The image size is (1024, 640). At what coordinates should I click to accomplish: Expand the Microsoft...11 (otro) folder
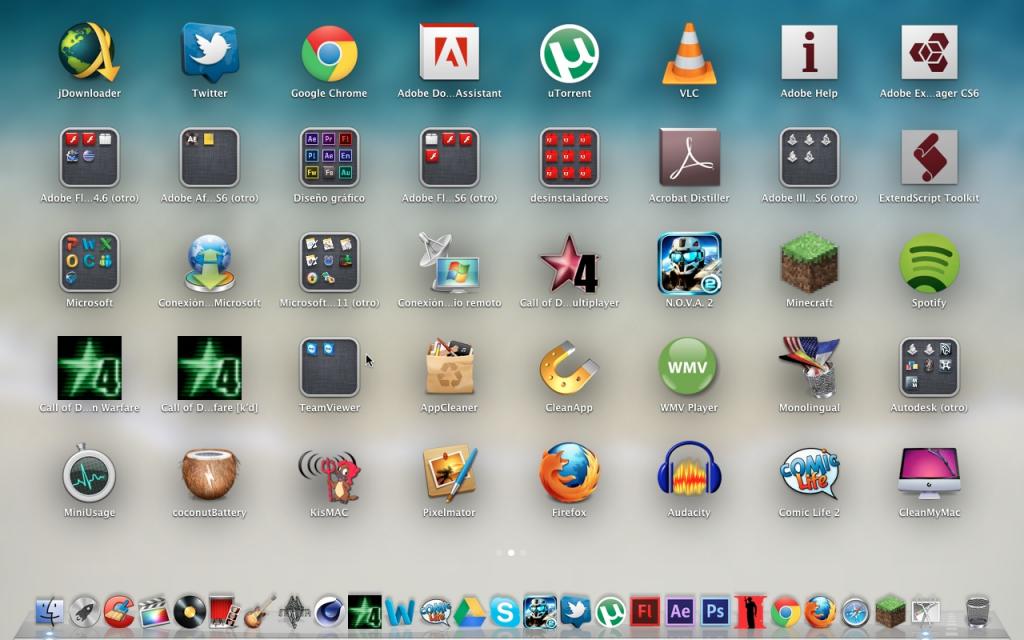pos(329,263)
